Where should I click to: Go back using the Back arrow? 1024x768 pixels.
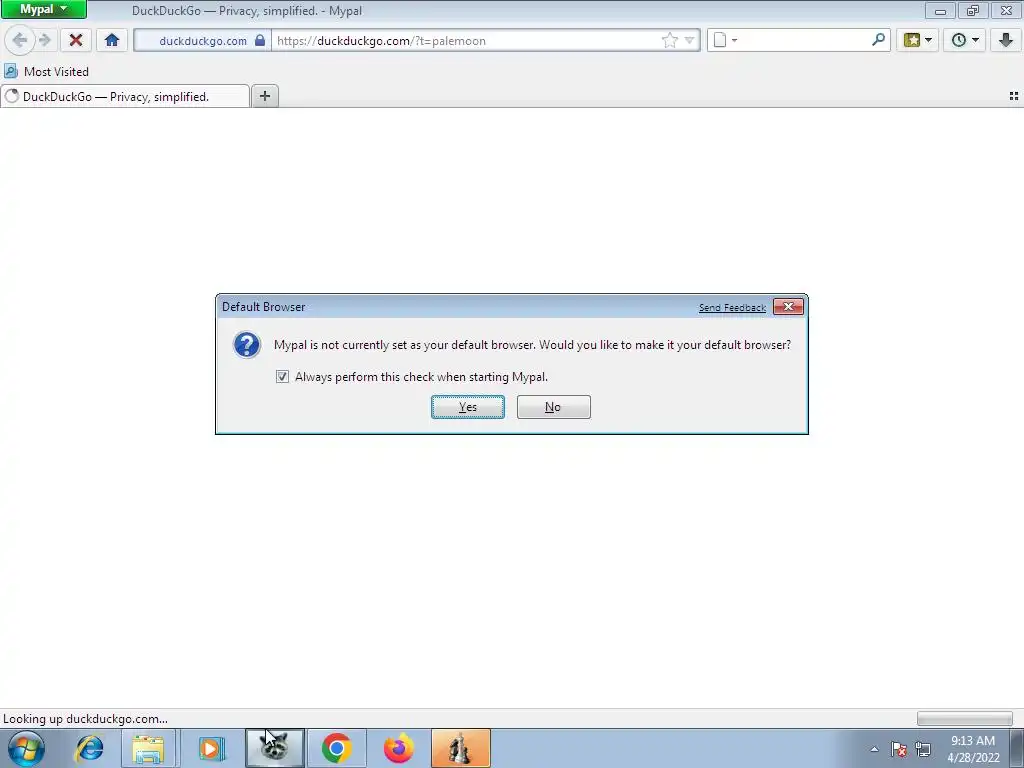(x=20, y=40)
